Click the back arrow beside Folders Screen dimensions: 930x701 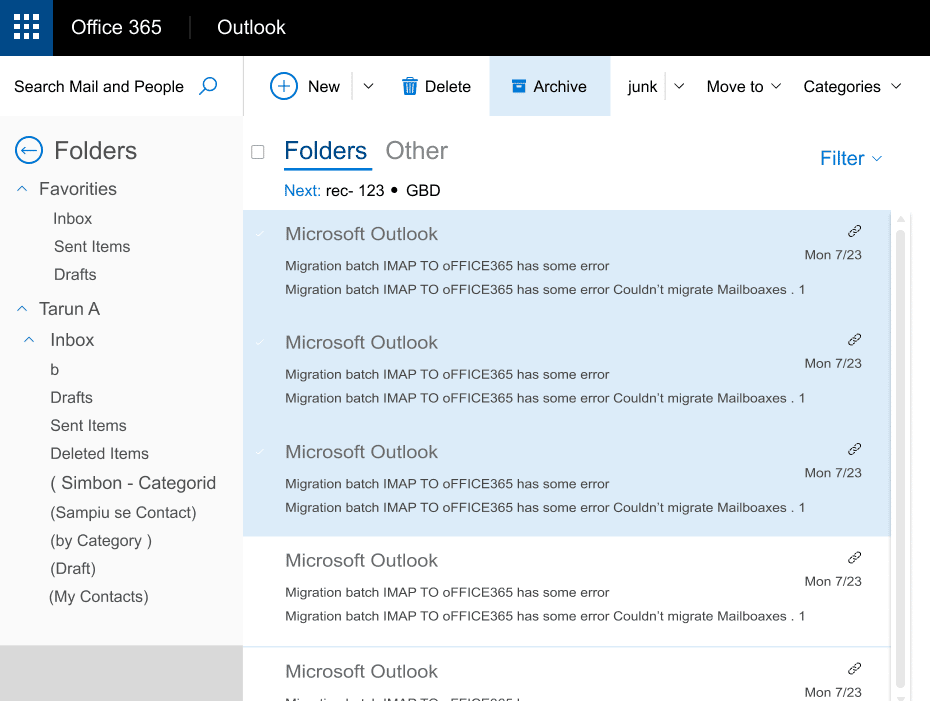coord(29,151)
